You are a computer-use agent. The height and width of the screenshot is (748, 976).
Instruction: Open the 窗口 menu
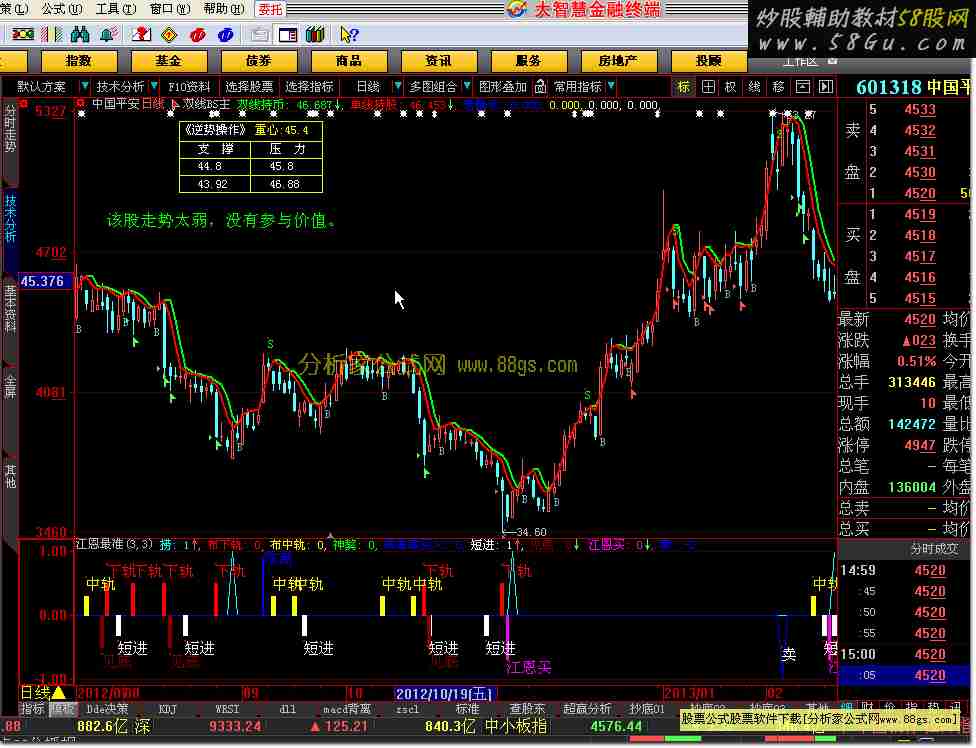tap(170, 9)
